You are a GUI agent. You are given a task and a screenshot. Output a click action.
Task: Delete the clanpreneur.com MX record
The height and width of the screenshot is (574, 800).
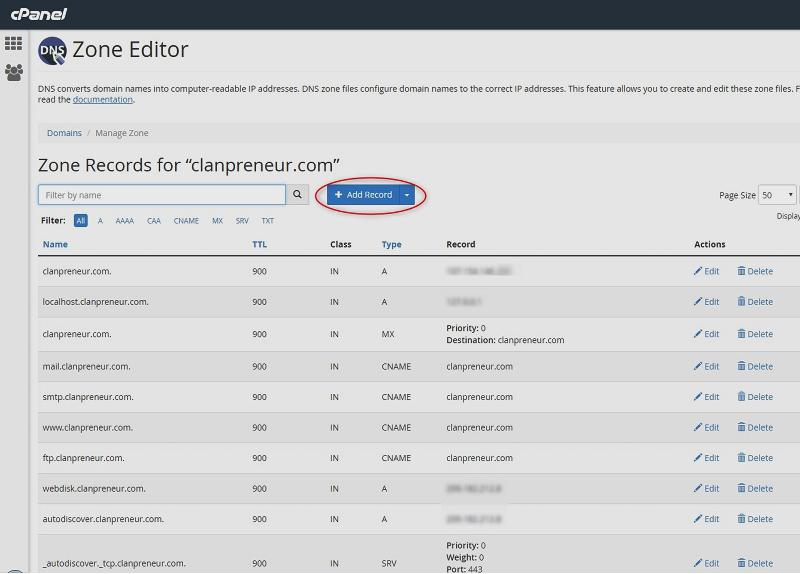(x=755, y=334)
